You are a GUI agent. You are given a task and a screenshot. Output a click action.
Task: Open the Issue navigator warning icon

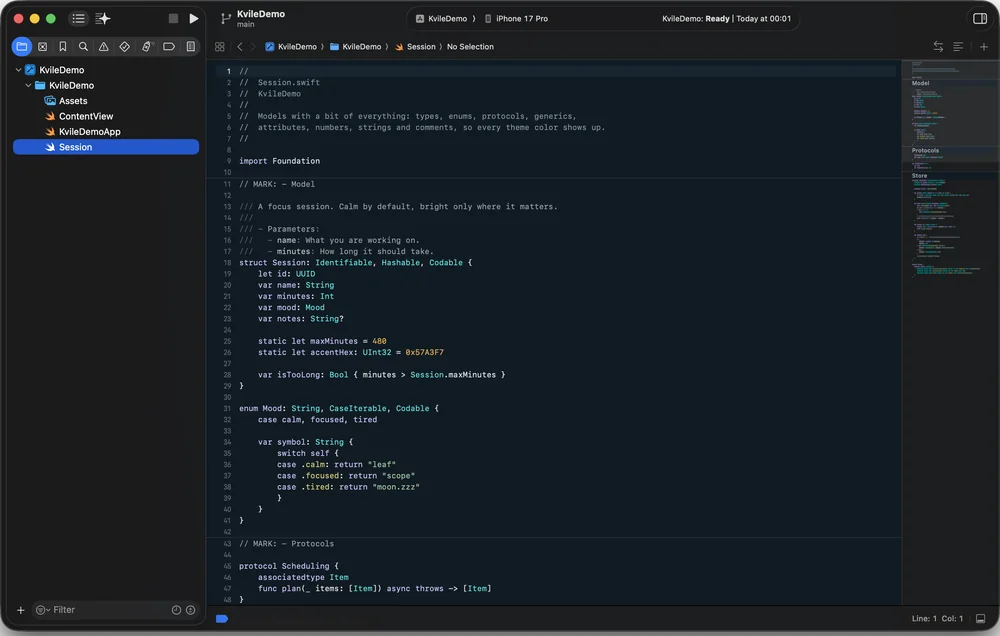103,47
